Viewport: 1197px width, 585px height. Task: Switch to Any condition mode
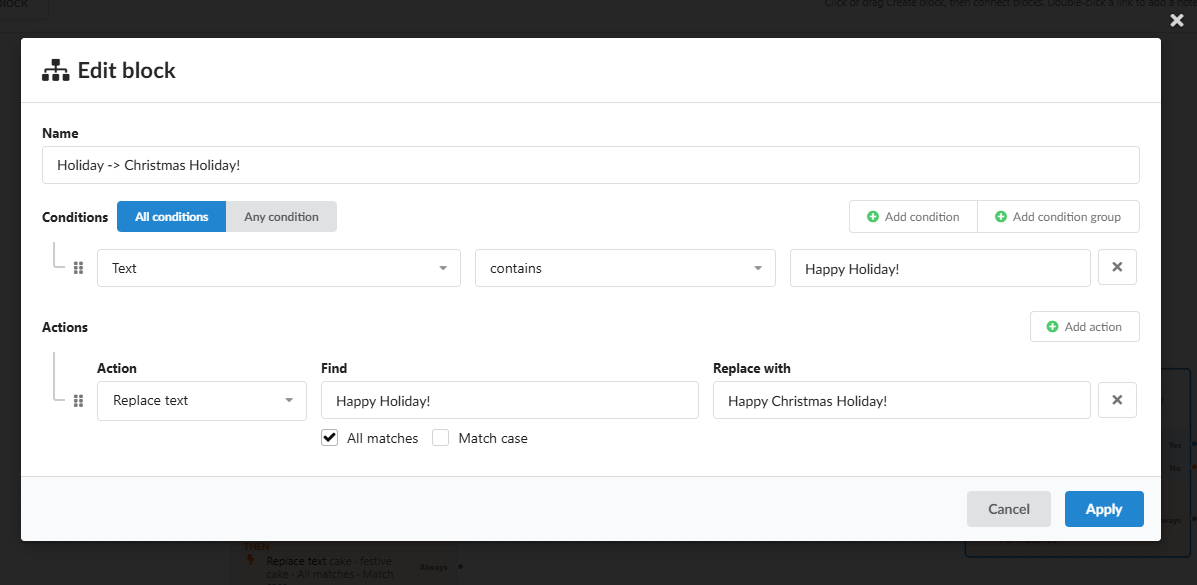[x=282, y=217]
